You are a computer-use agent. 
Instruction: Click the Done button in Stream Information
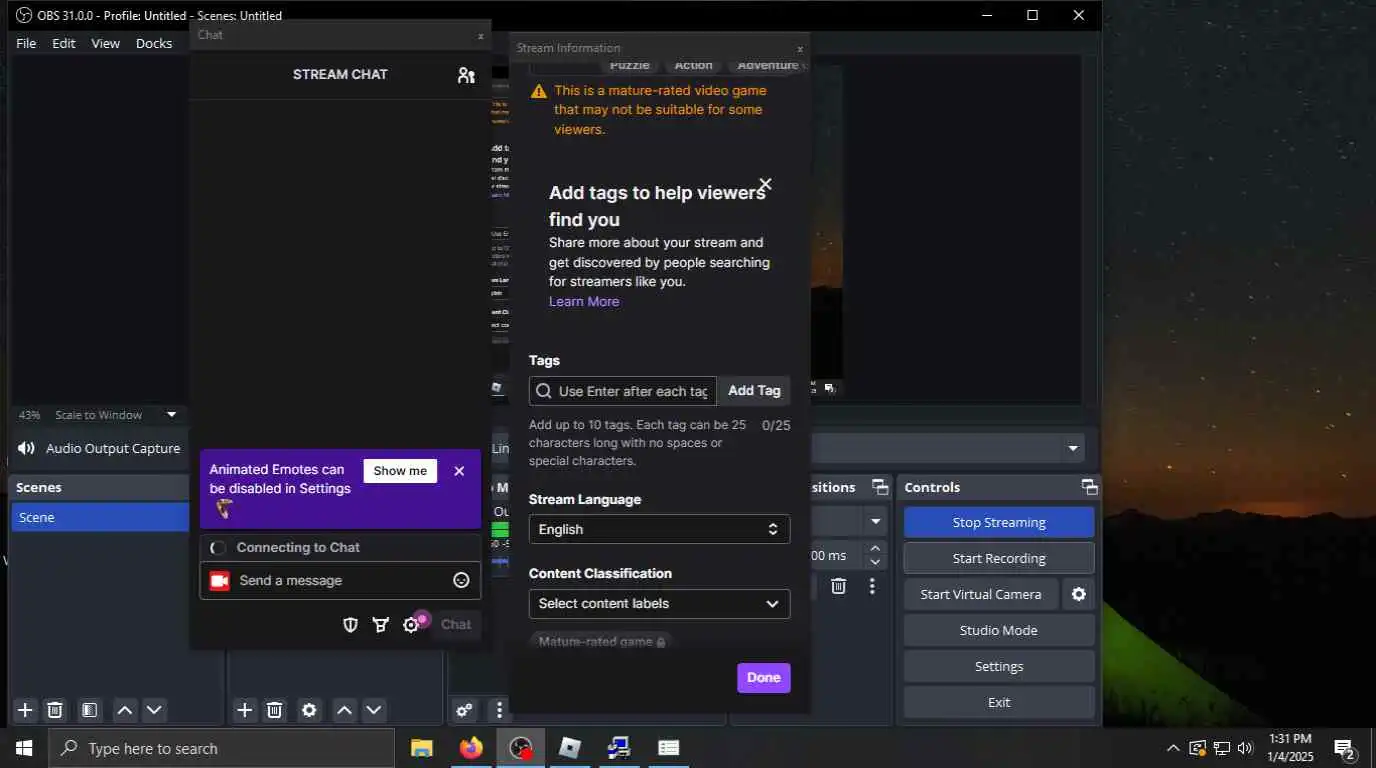(x=764, y=678)
